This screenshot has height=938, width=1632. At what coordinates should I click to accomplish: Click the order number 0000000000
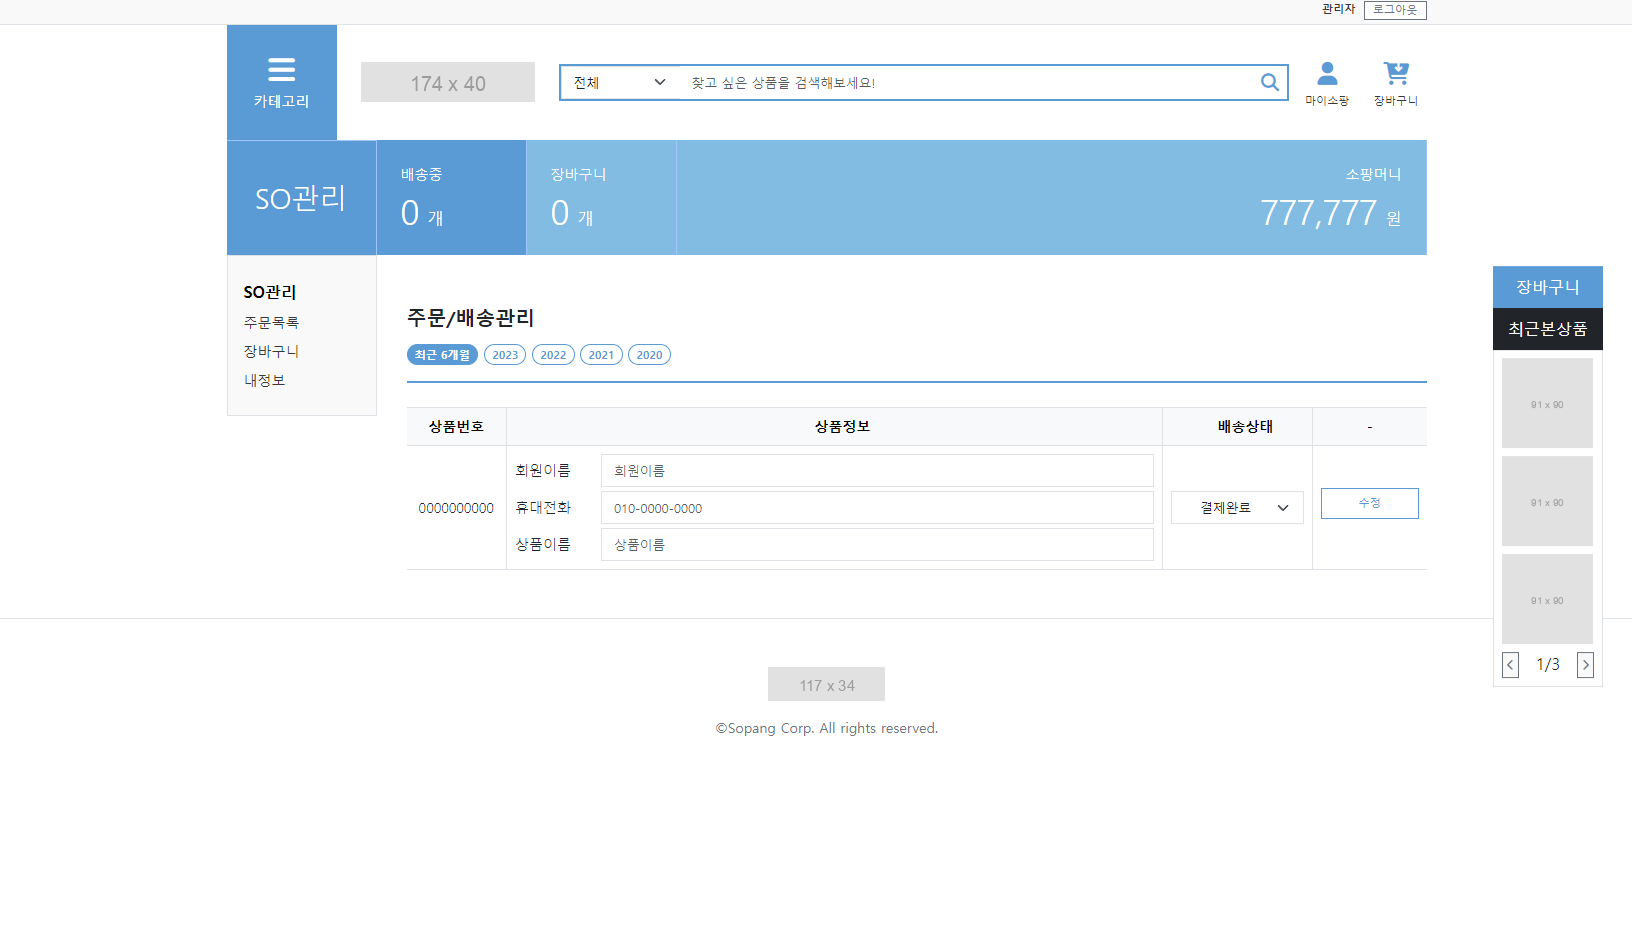pos(456,508)
